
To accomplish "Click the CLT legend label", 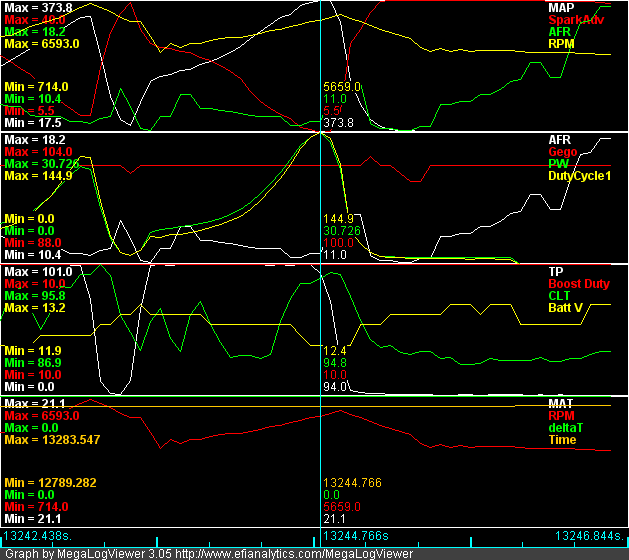I will coord(560,295).
